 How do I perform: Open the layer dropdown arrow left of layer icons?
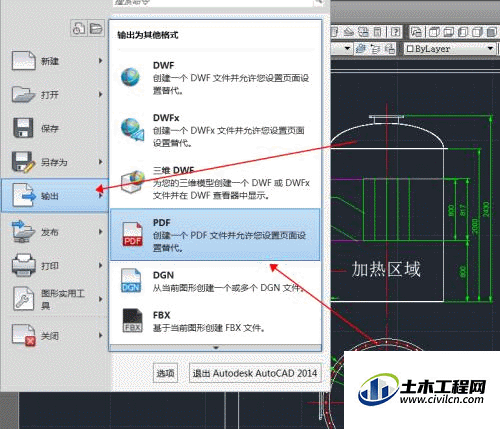point(347,49)
